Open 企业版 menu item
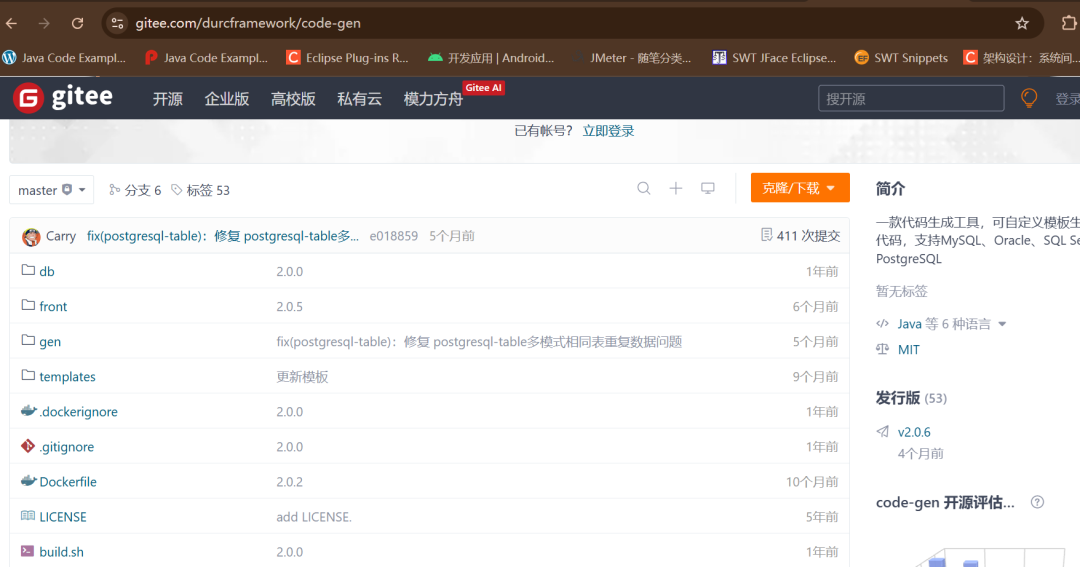The image size is (1080, 567). 227,99
